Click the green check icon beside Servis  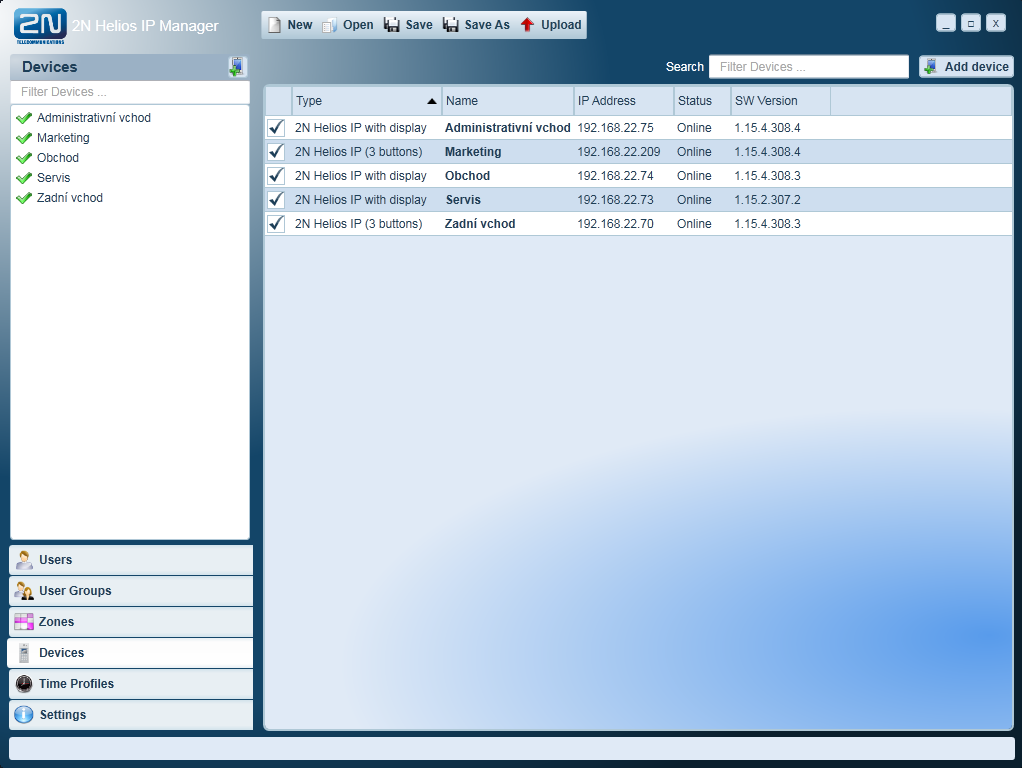[24, 178]
